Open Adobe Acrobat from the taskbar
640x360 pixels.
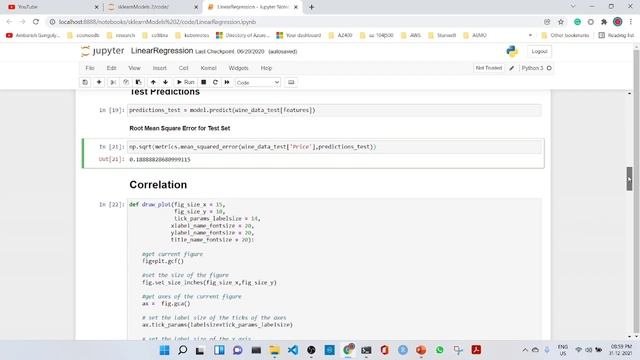(x=476, y=350)
